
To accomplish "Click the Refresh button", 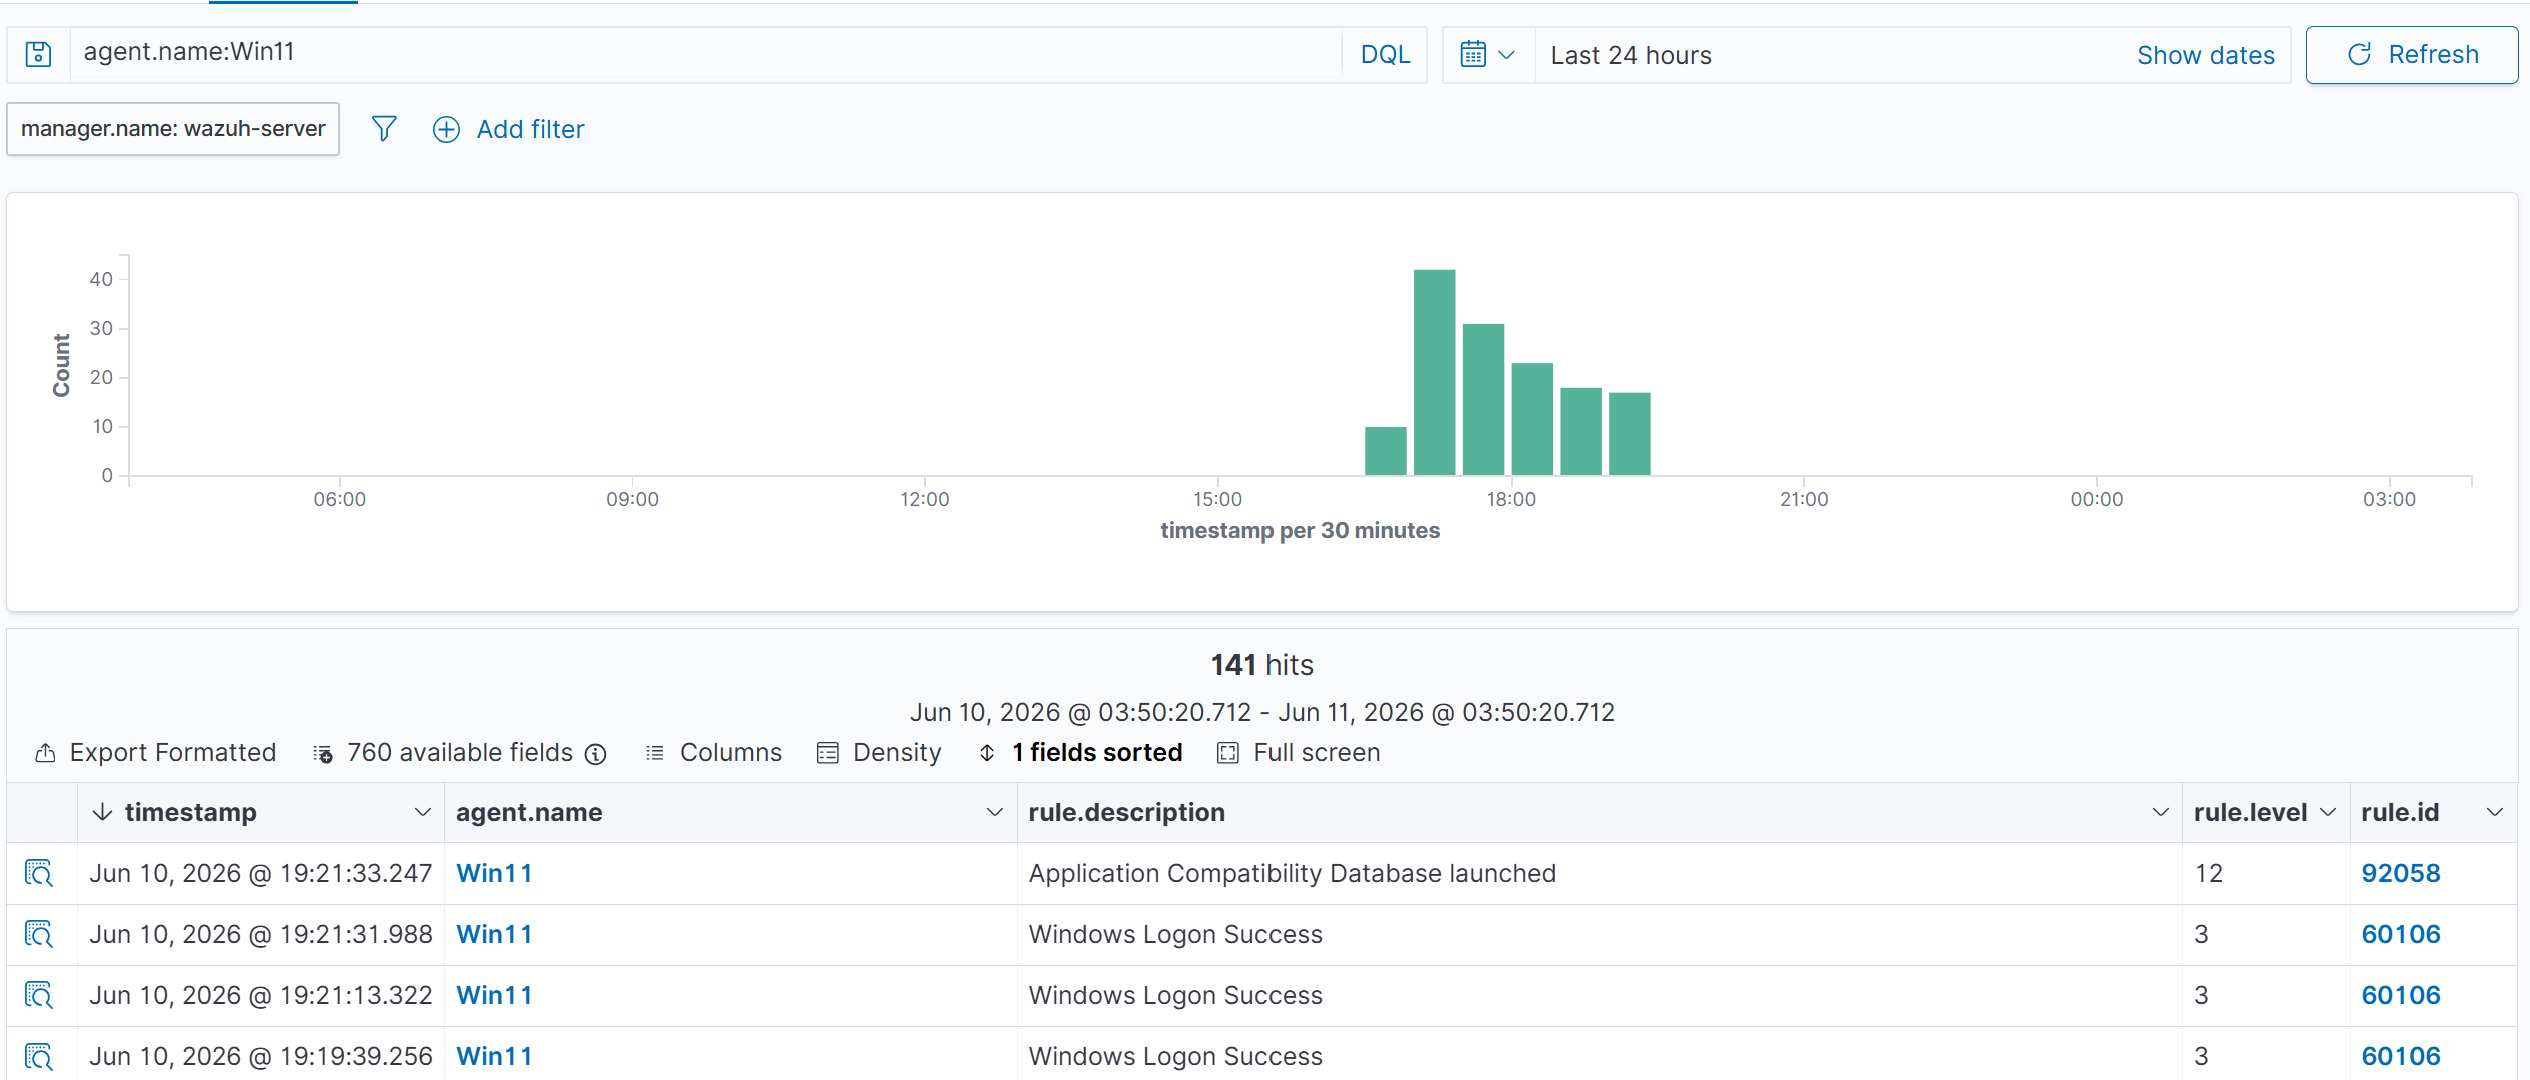I will coord(2412,55).
